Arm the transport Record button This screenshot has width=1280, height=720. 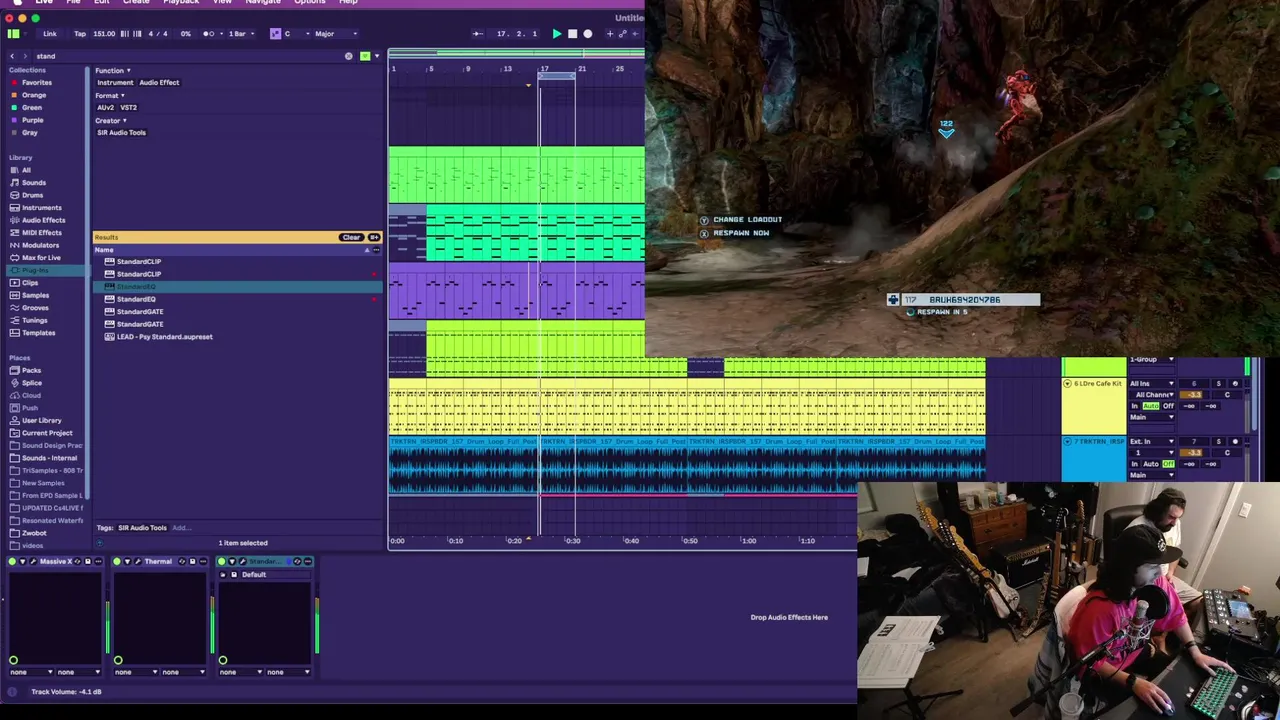click(587, 34)
